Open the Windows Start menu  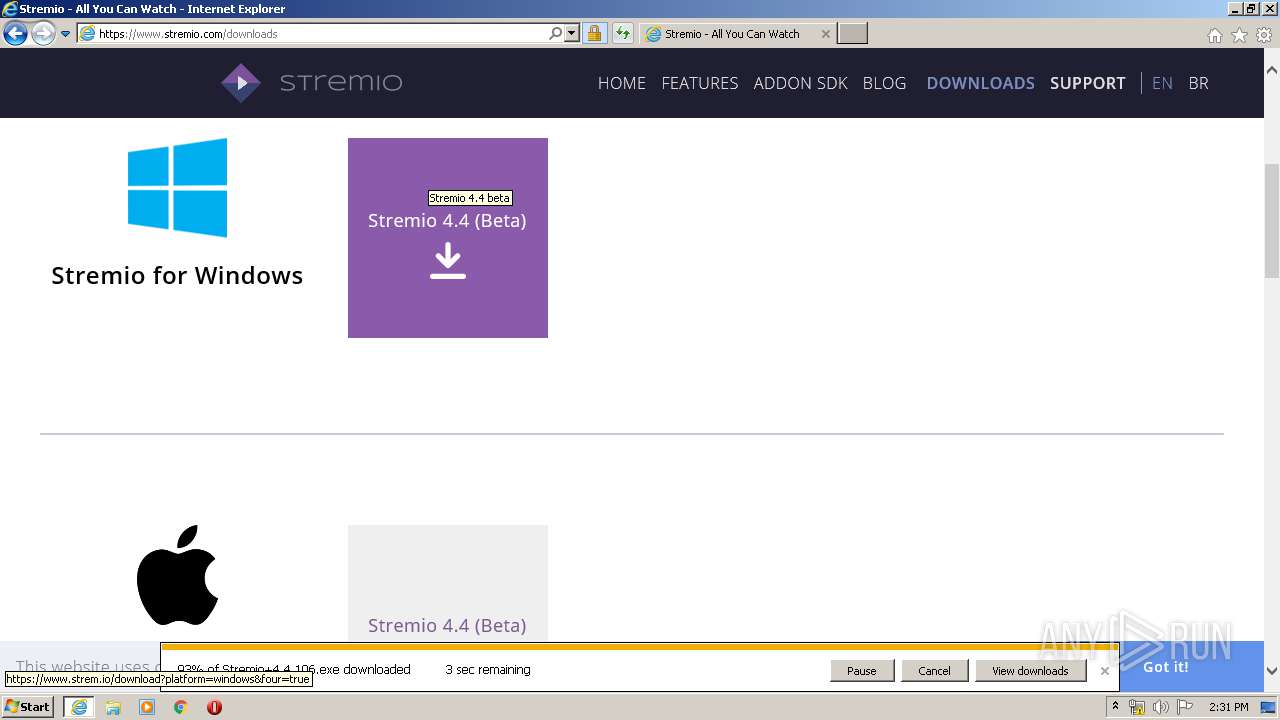click(x=28, y=707)
